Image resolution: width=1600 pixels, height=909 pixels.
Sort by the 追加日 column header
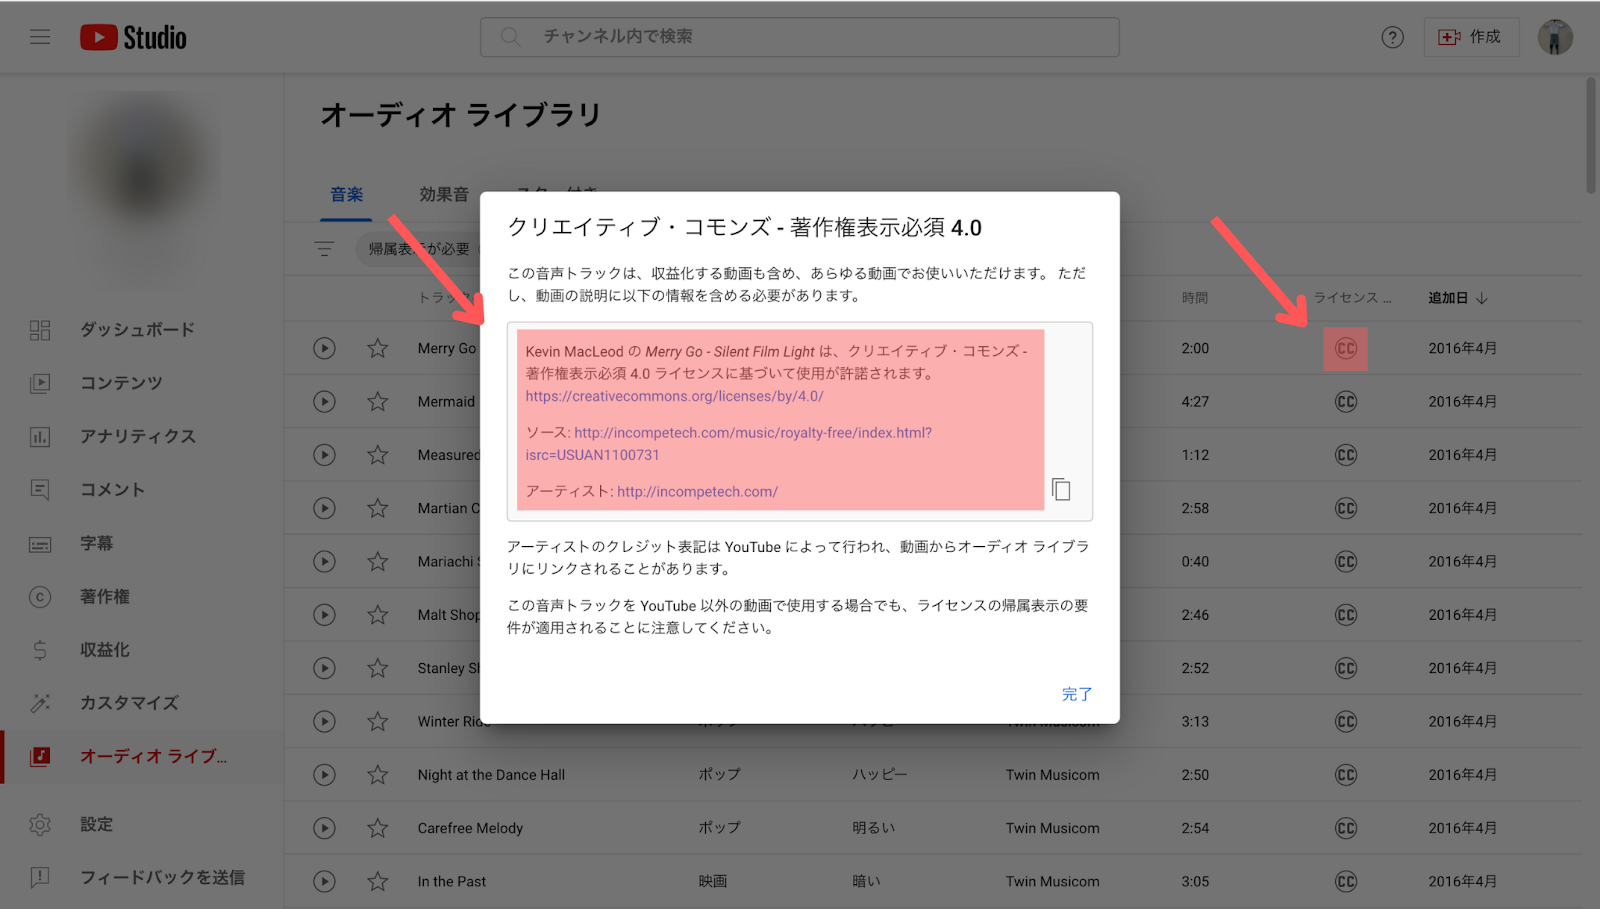coord(1457,298)
